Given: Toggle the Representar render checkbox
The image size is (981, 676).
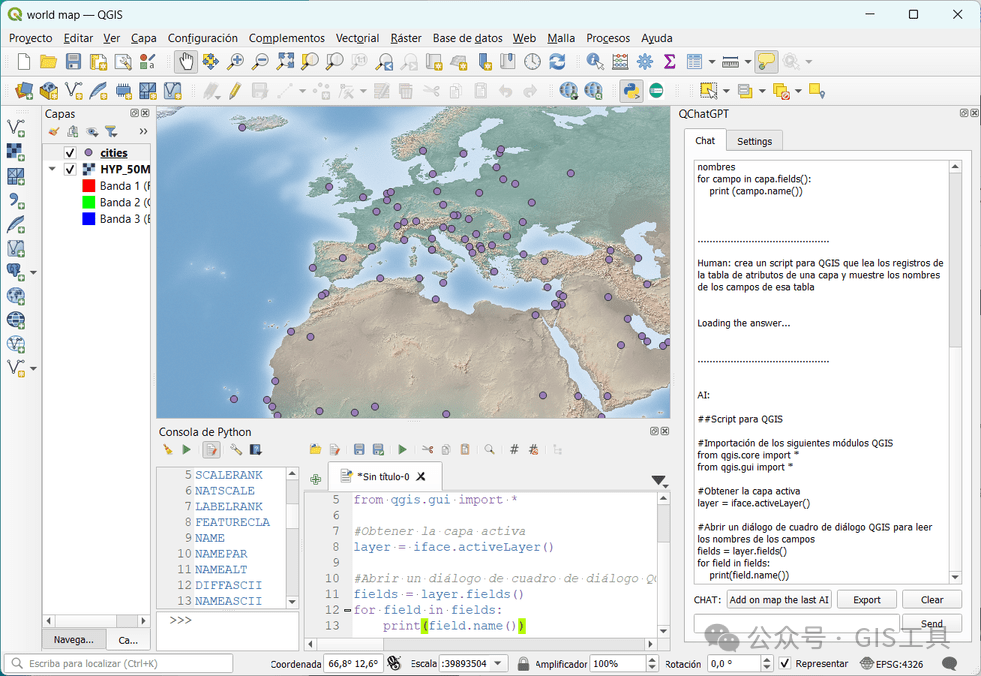Looking at the screenshot, I should pyautogui.click(x=785, y=663).
